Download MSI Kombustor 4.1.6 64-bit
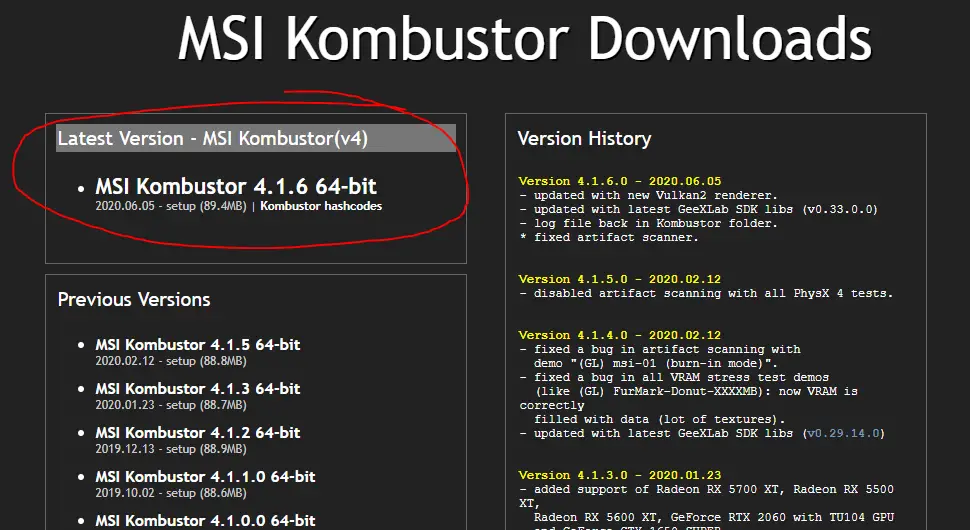Image resolution: width=970 pixels, height=530 pixels. 236,186
